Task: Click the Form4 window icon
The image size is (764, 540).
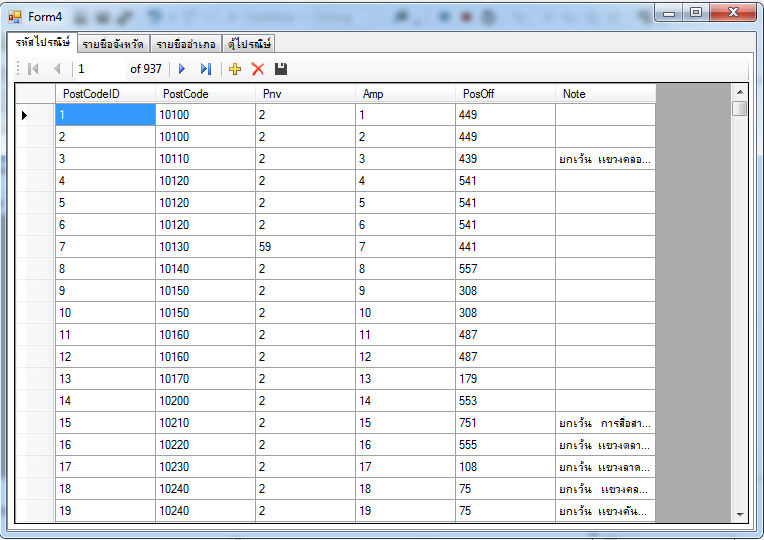Action: click(x=14, y=17)
